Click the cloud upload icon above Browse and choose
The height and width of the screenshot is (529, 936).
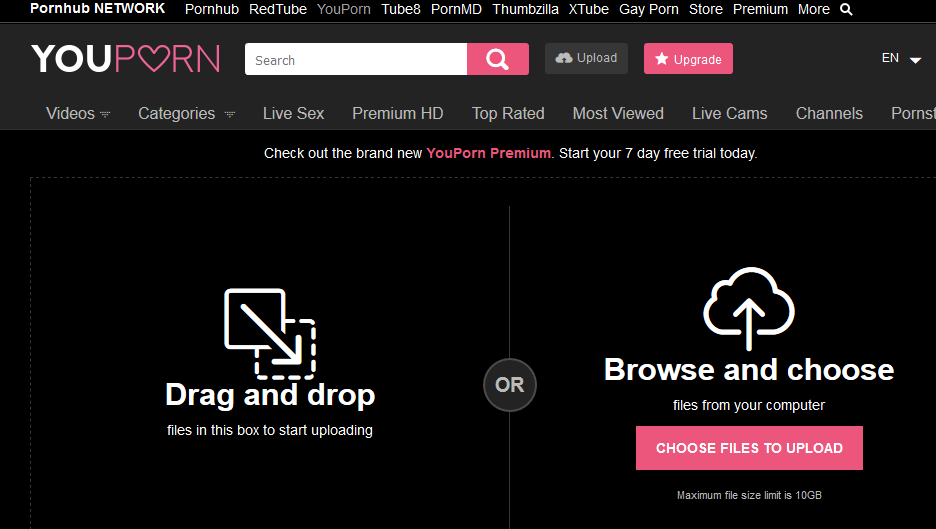coord(749,308)
